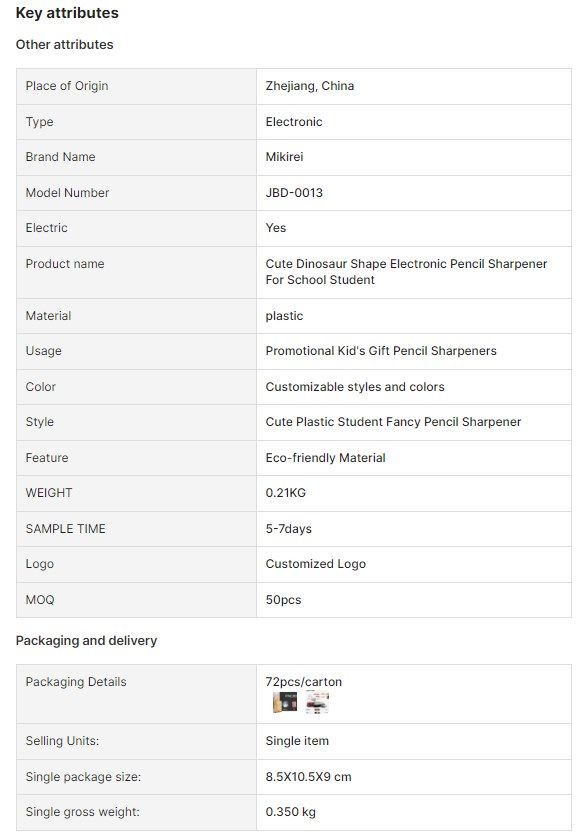Select the Customizable styles and colors value

click(355, 387)
